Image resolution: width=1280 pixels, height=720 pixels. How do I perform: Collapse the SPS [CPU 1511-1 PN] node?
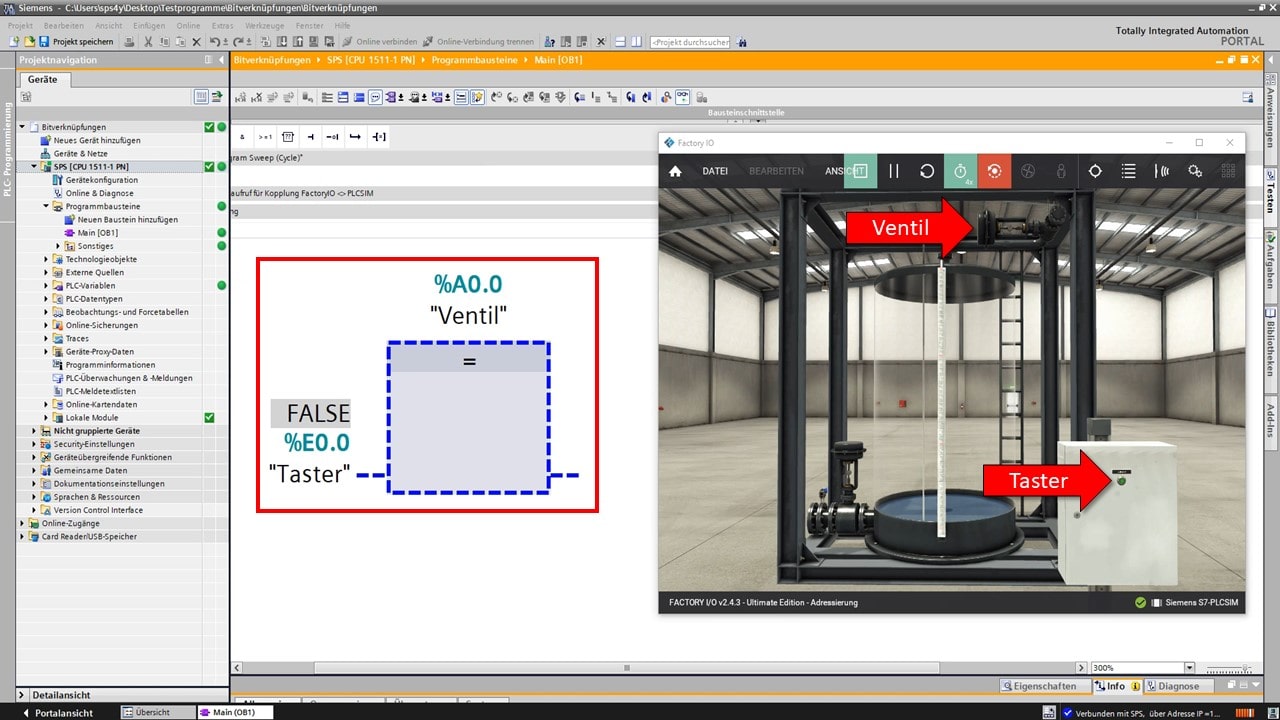pyautogui.click(x=34, y=167)
